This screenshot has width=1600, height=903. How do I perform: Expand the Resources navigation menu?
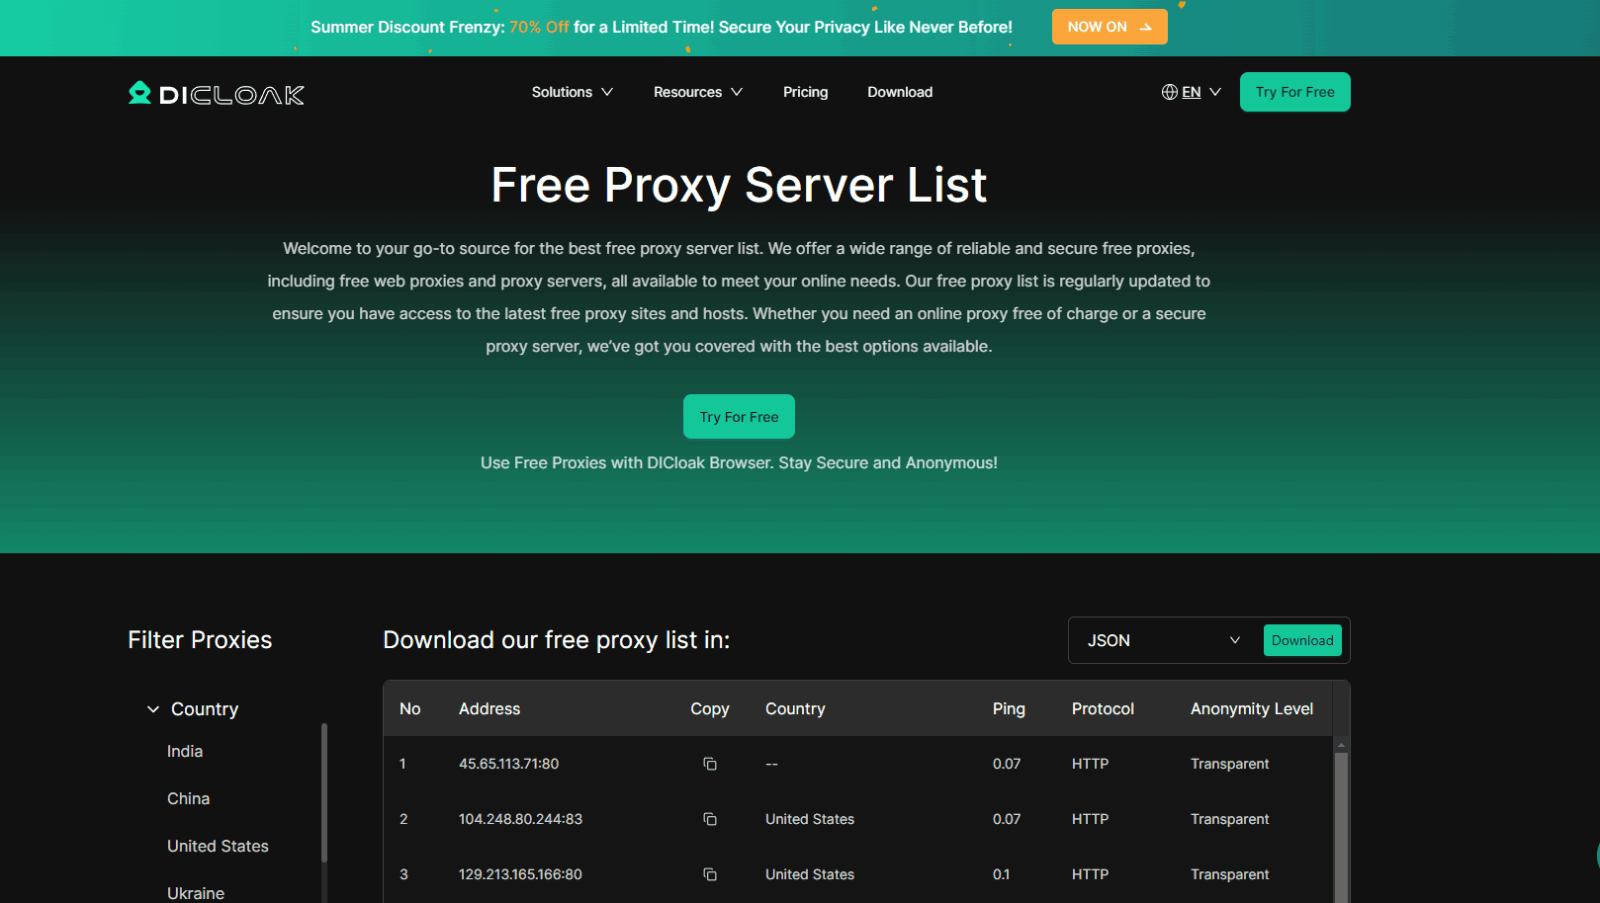click(697, 92)
